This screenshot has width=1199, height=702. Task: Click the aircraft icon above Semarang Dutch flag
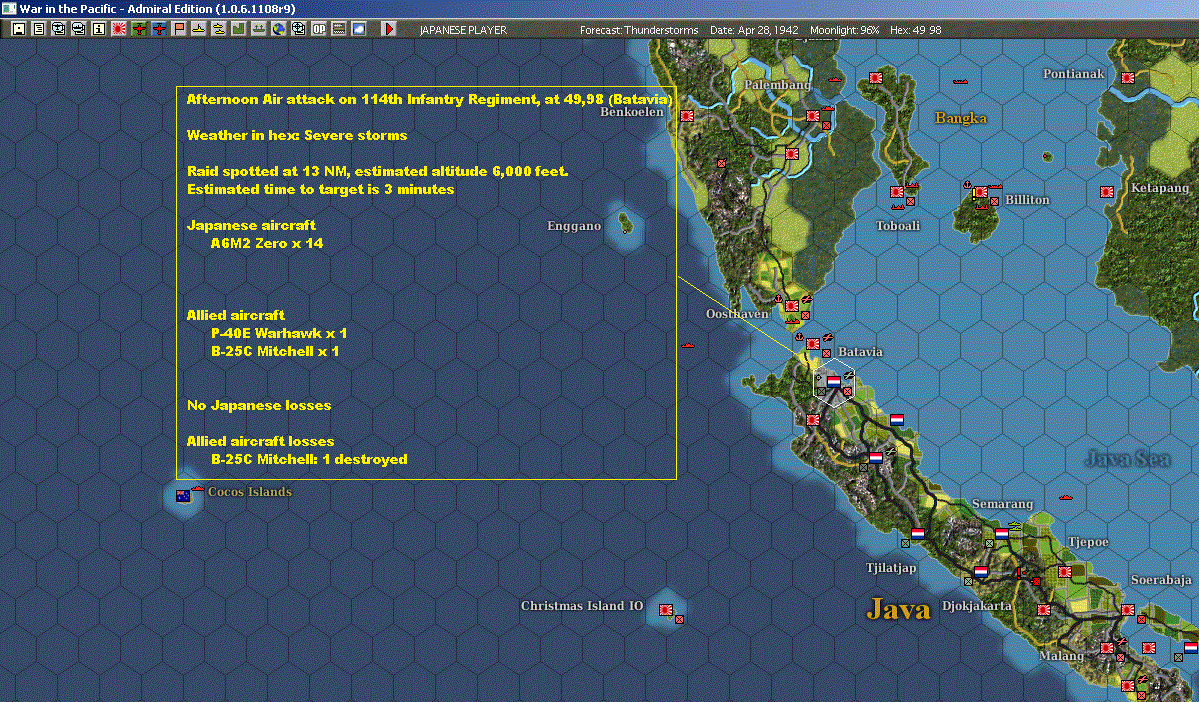point(1015,526)
